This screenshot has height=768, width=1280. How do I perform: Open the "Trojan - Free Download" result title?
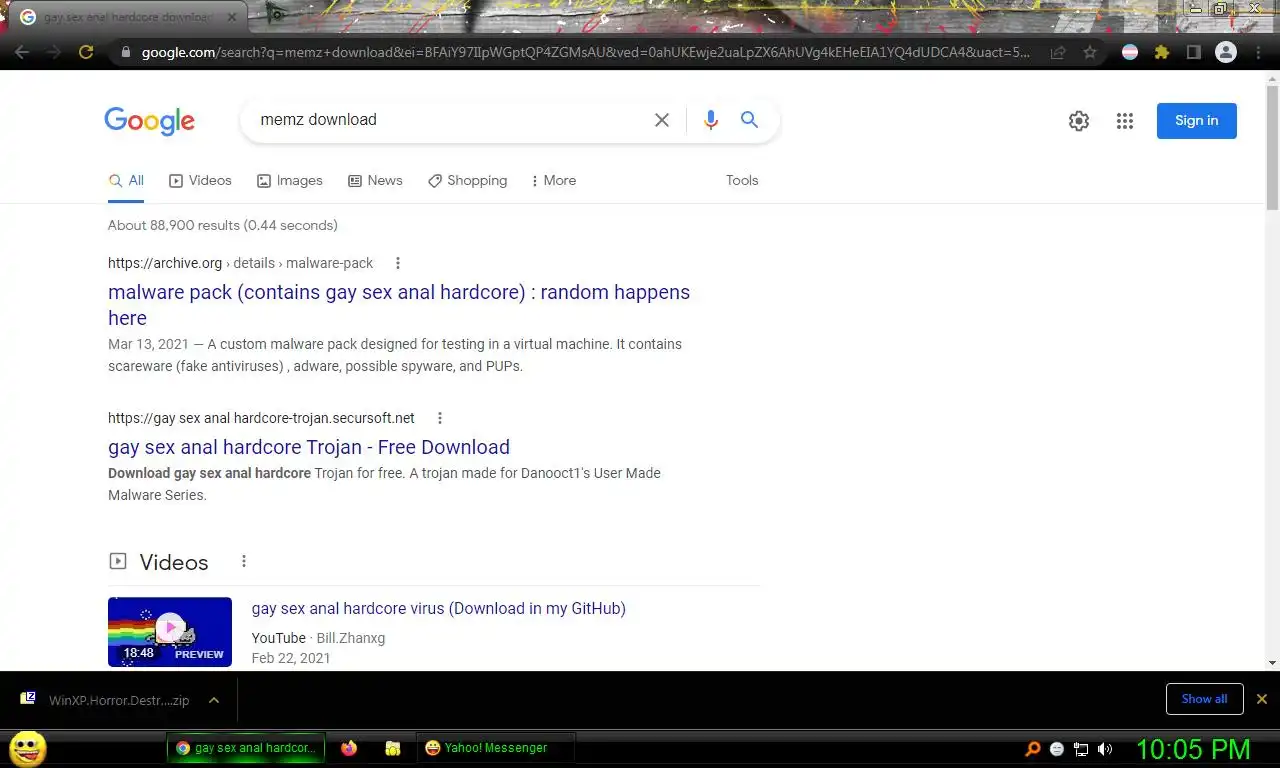[x=309, y=447]
